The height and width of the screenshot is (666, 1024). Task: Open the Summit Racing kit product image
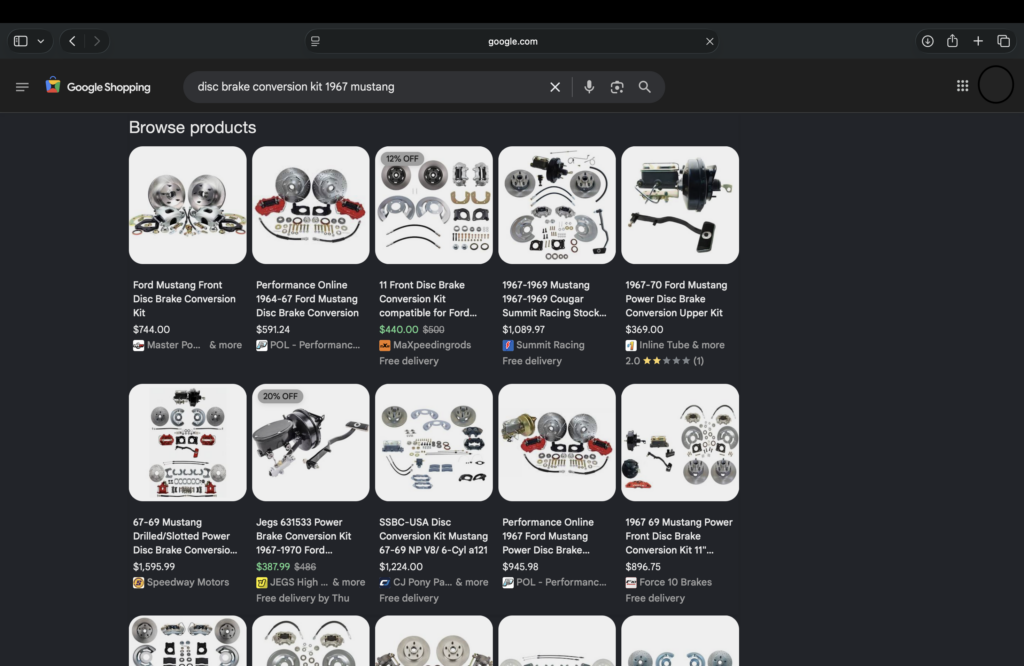pos(557,205)
